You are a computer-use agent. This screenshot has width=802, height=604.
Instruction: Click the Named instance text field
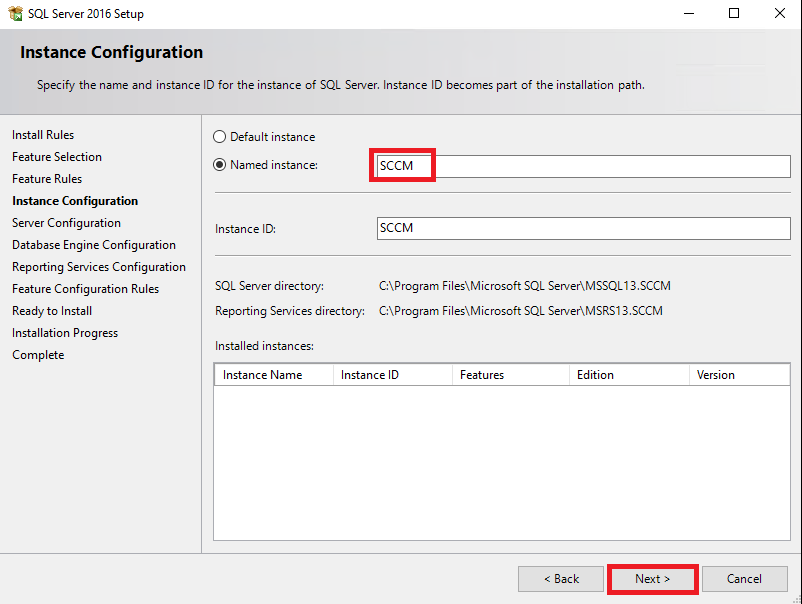coord(584,166)
